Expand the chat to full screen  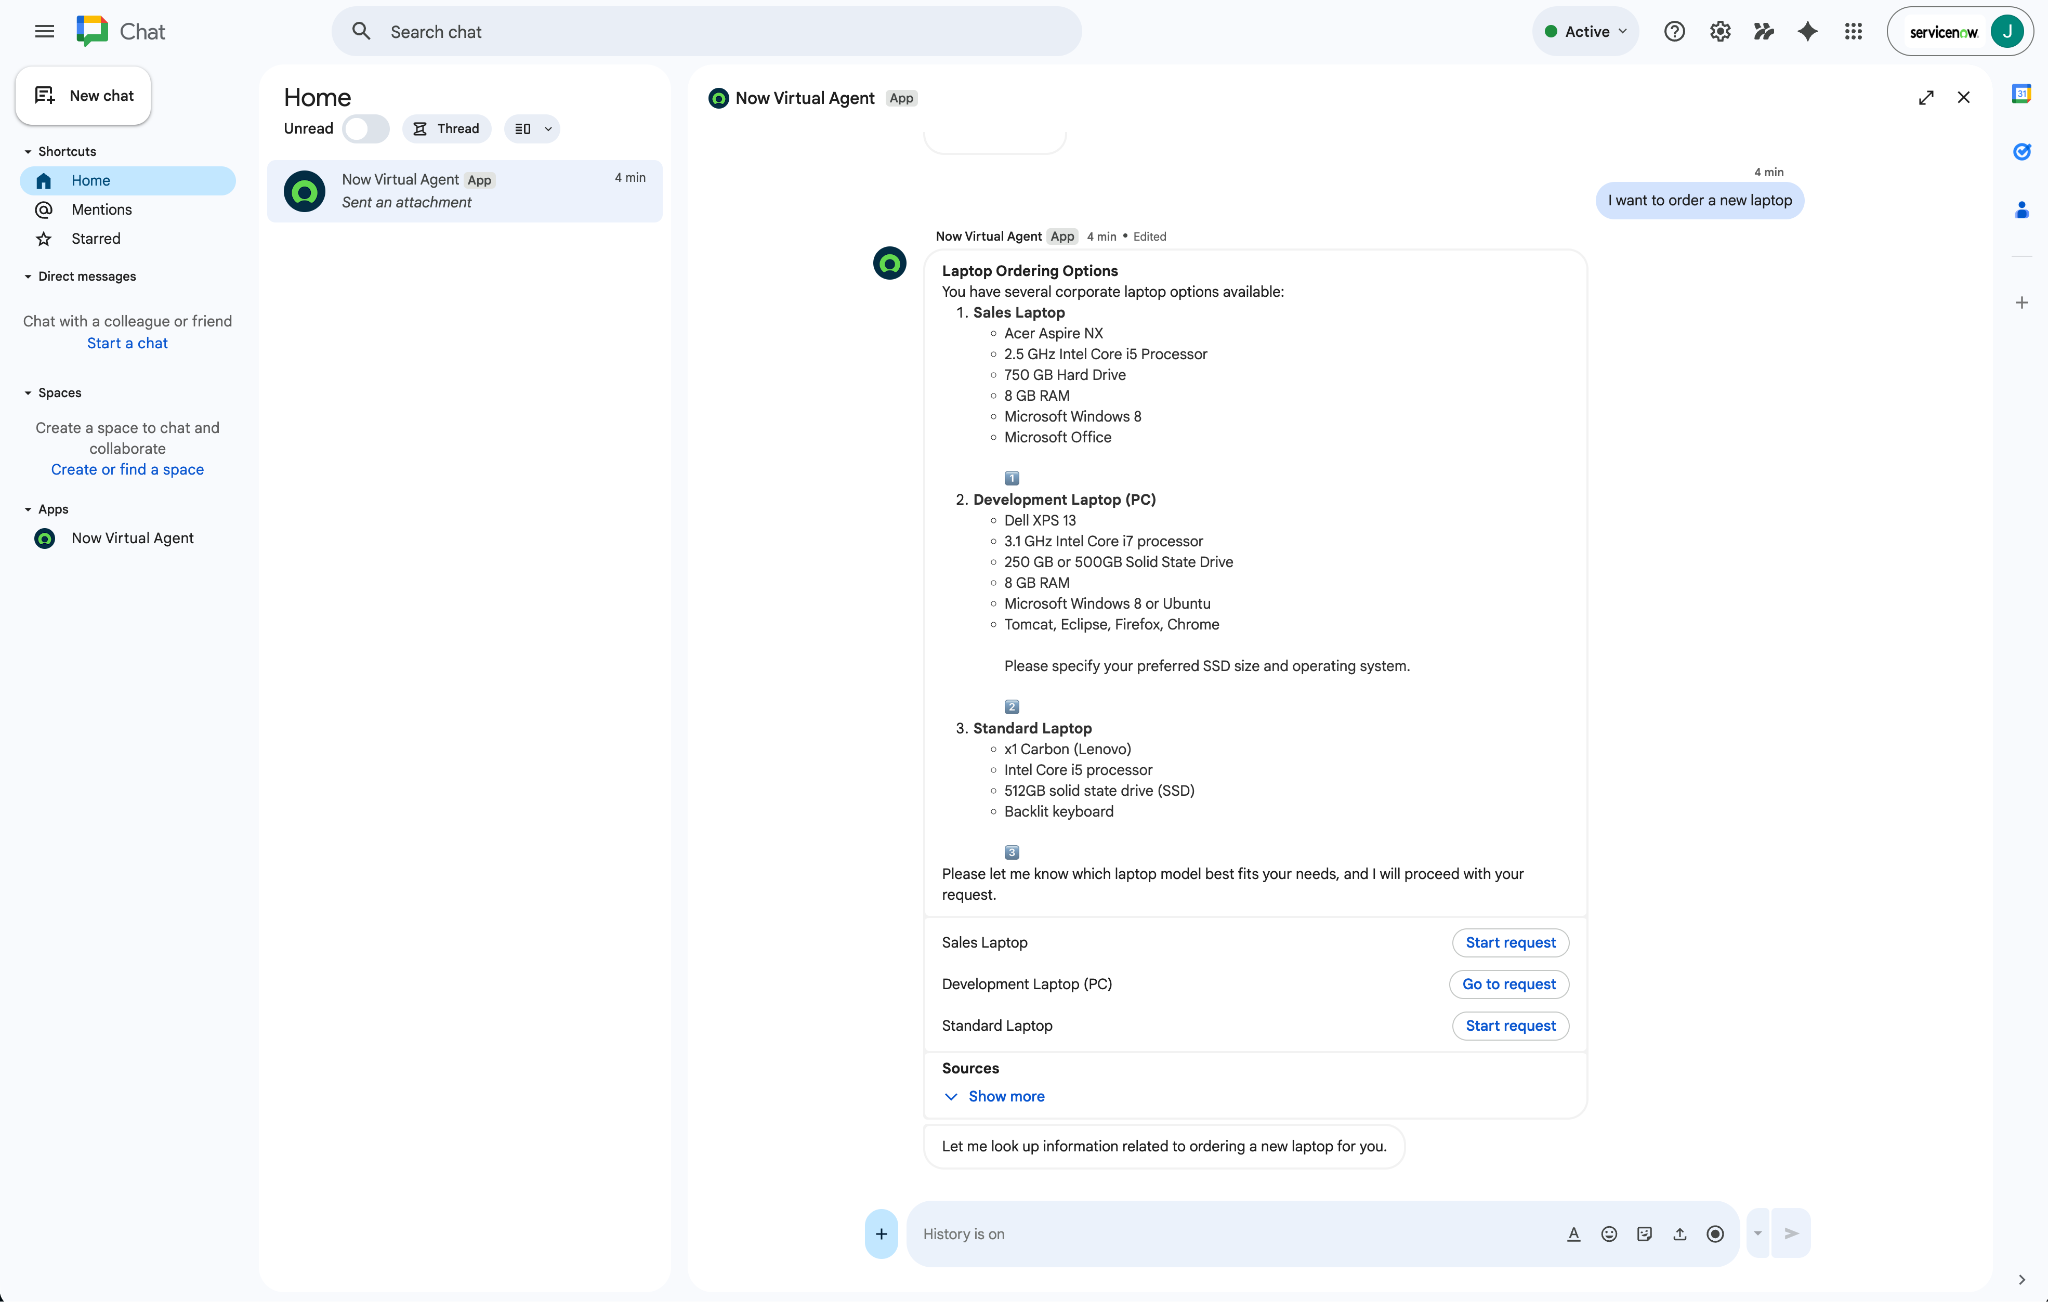click(x=1926, y=97)
